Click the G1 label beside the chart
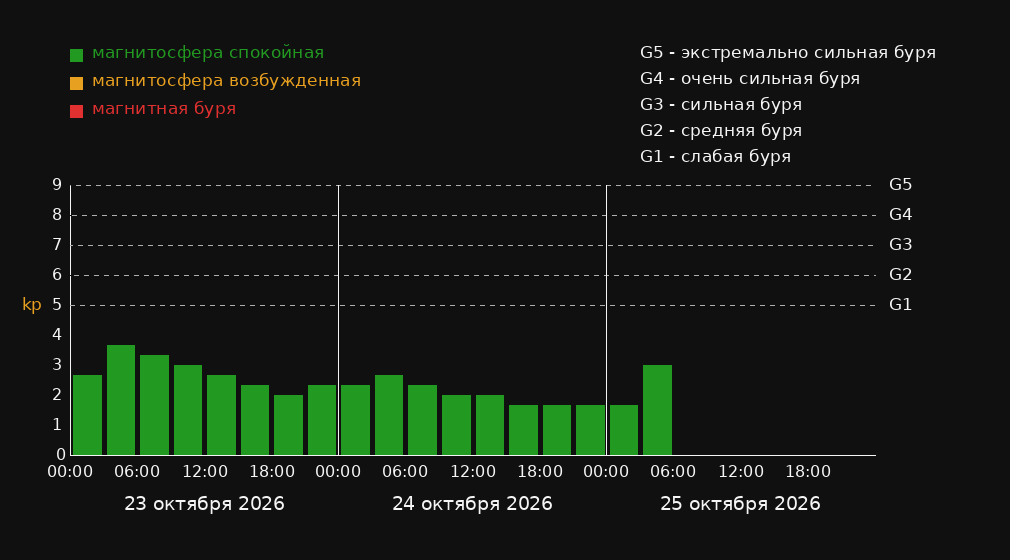Screen dimensions: 1010x560 tap(900, 305)
